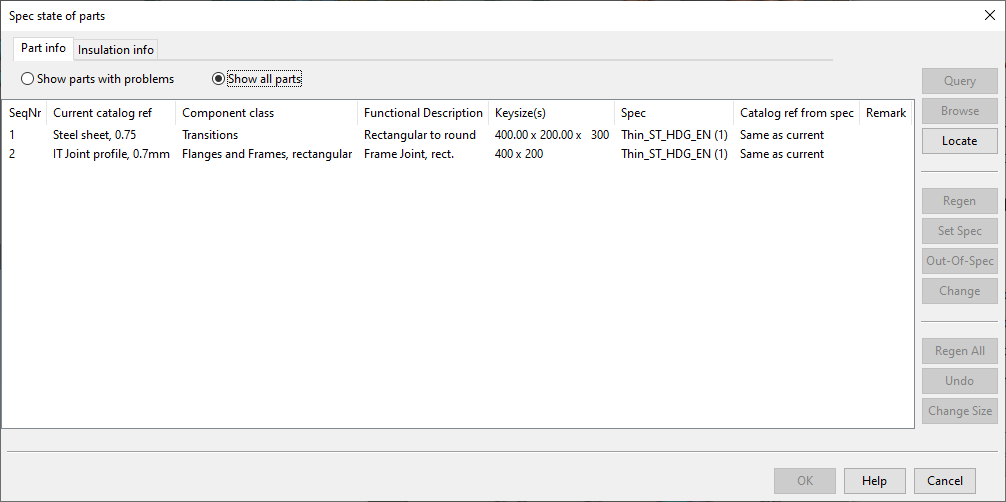Click the Functional Description column header
This screenshot has width=1006, height=502.
pos(422,113)
